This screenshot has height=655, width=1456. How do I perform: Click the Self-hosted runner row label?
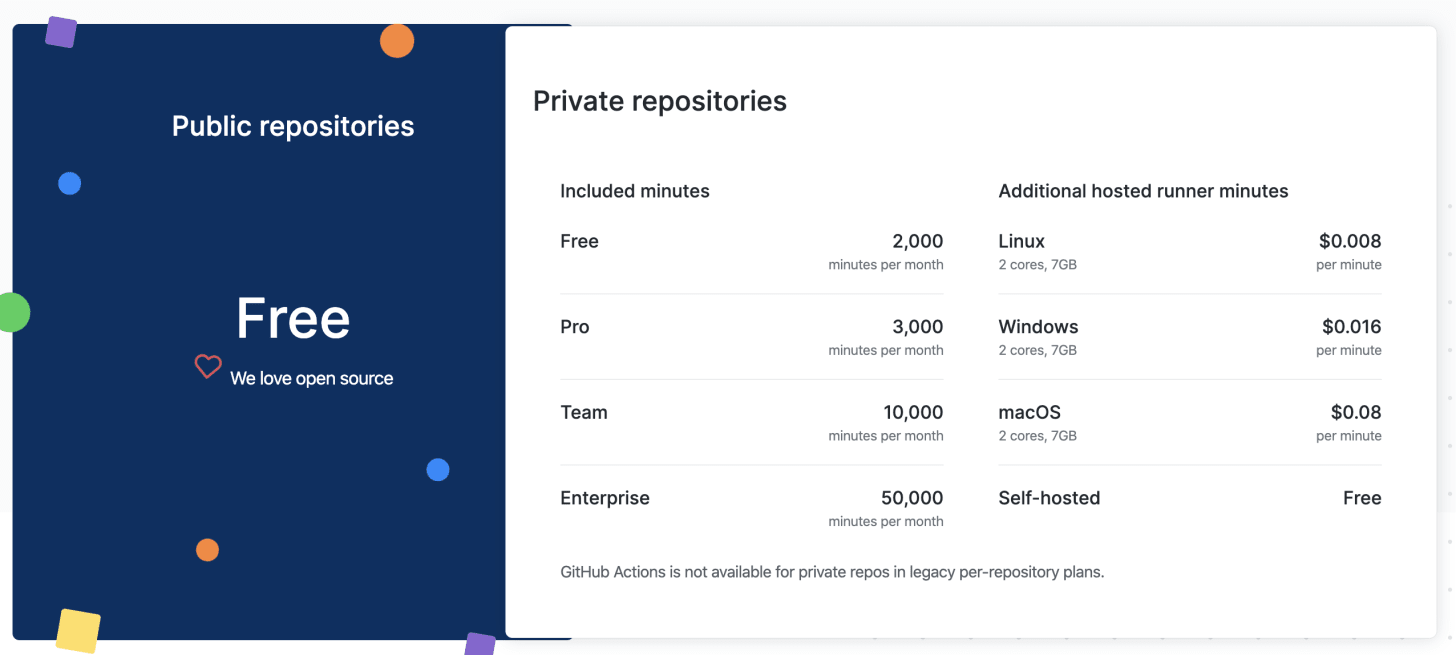pos(1049,498)
